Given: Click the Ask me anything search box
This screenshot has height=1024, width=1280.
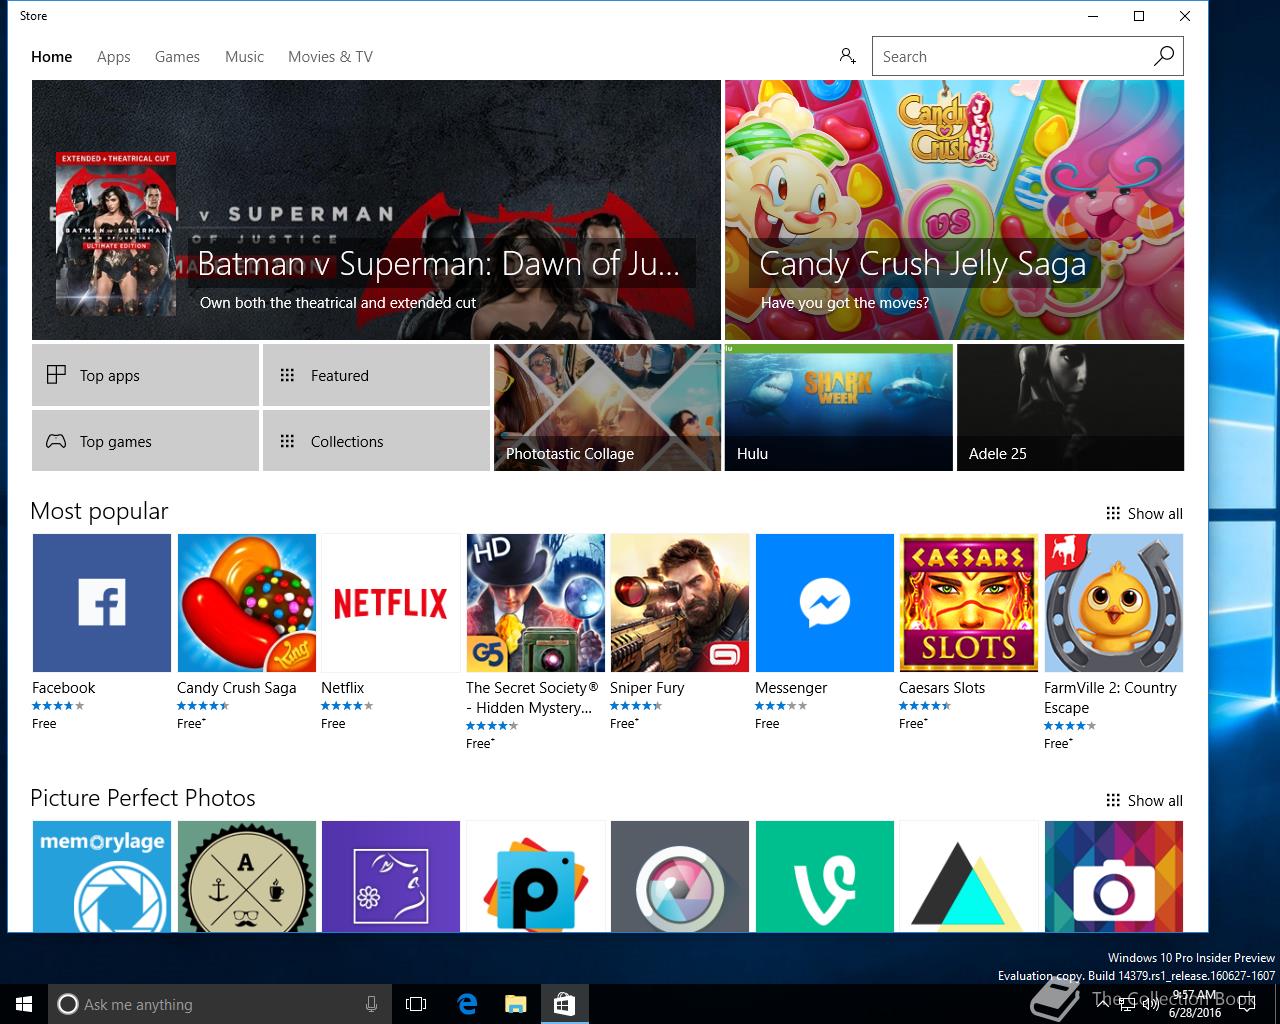Looking at the screenshot, I should pos(218,1004).
